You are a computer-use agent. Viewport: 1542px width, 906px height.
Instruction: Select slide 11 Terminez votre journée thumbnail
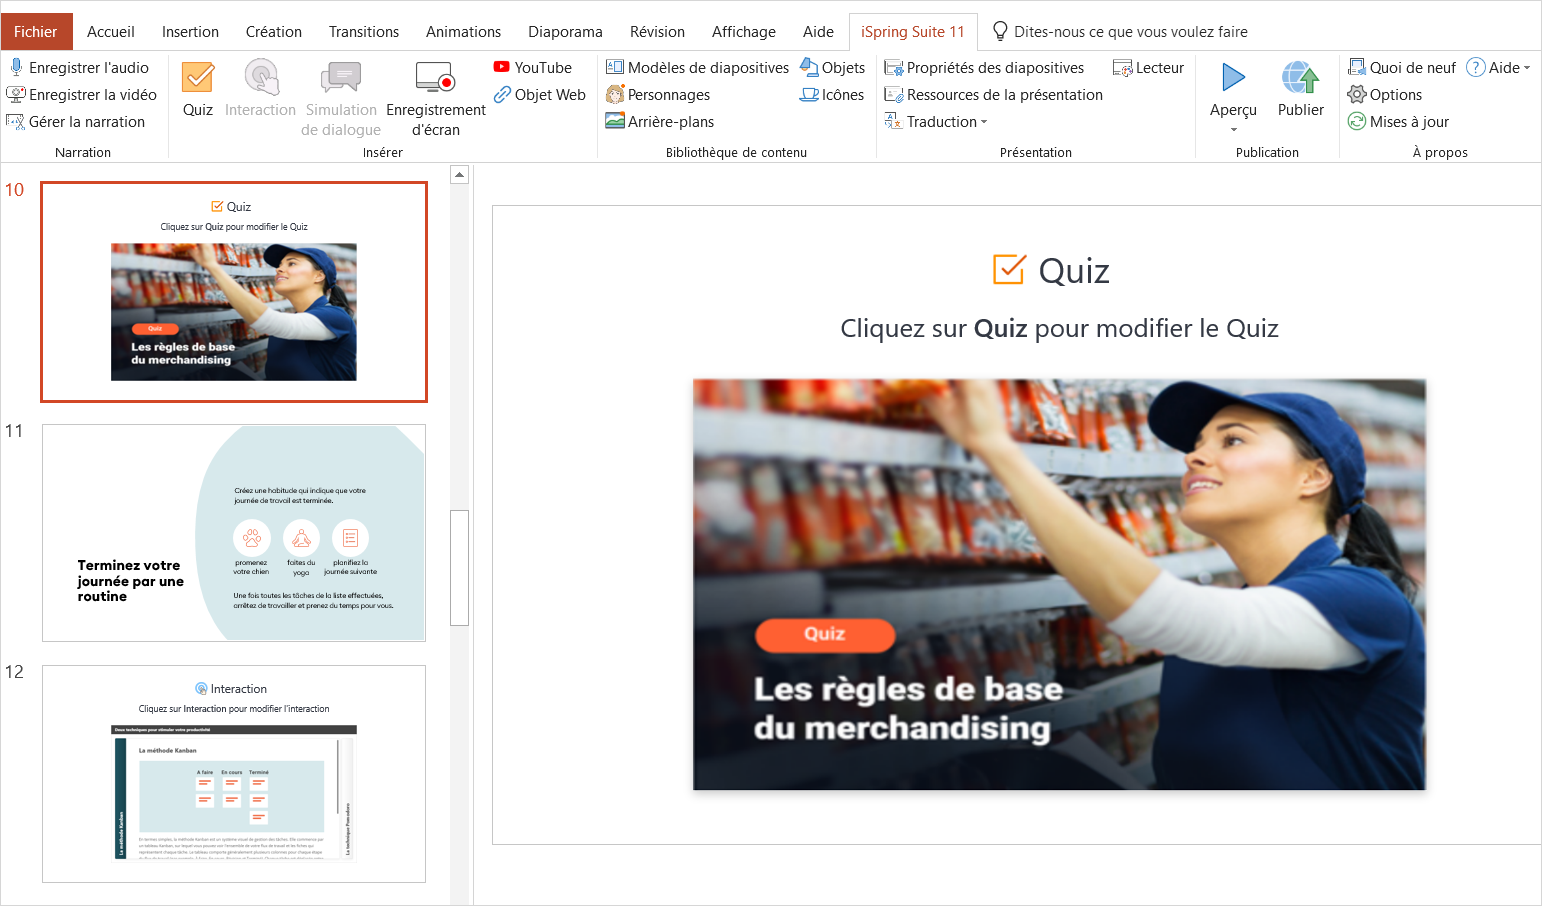[x=234, y=533]
